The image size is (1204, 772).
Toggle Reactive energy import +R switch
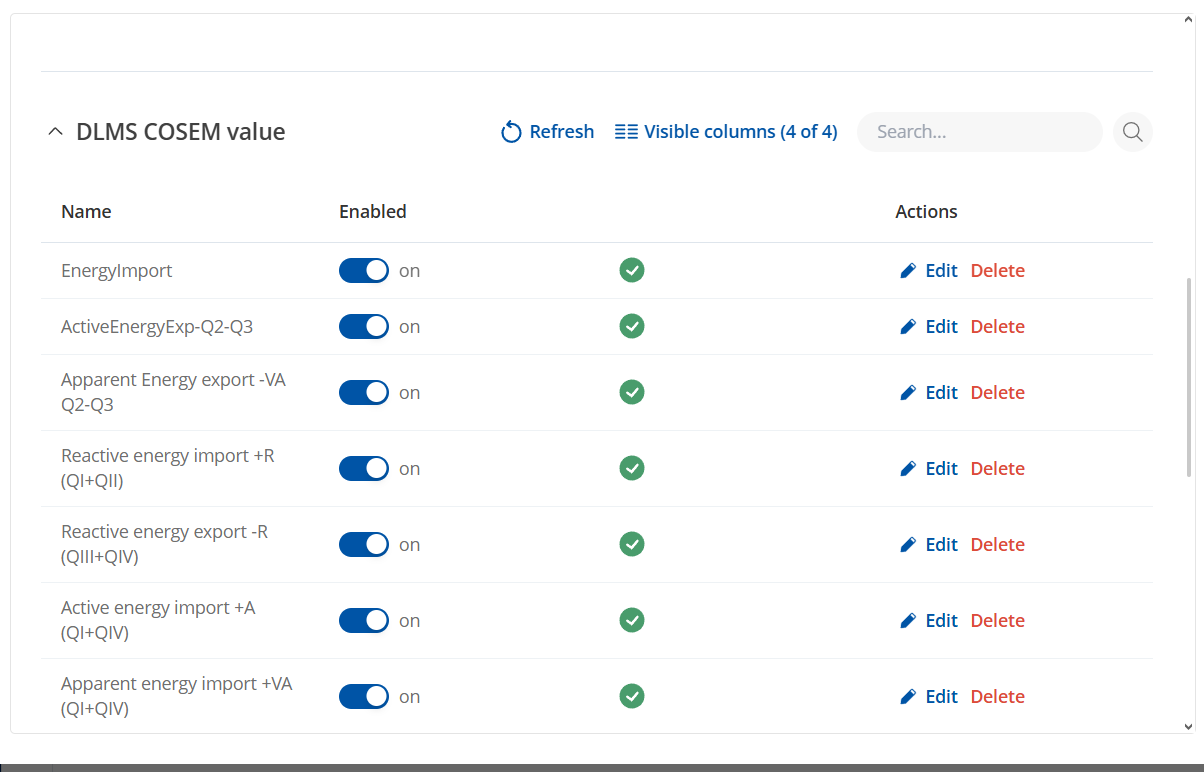(x=364, y=469)
